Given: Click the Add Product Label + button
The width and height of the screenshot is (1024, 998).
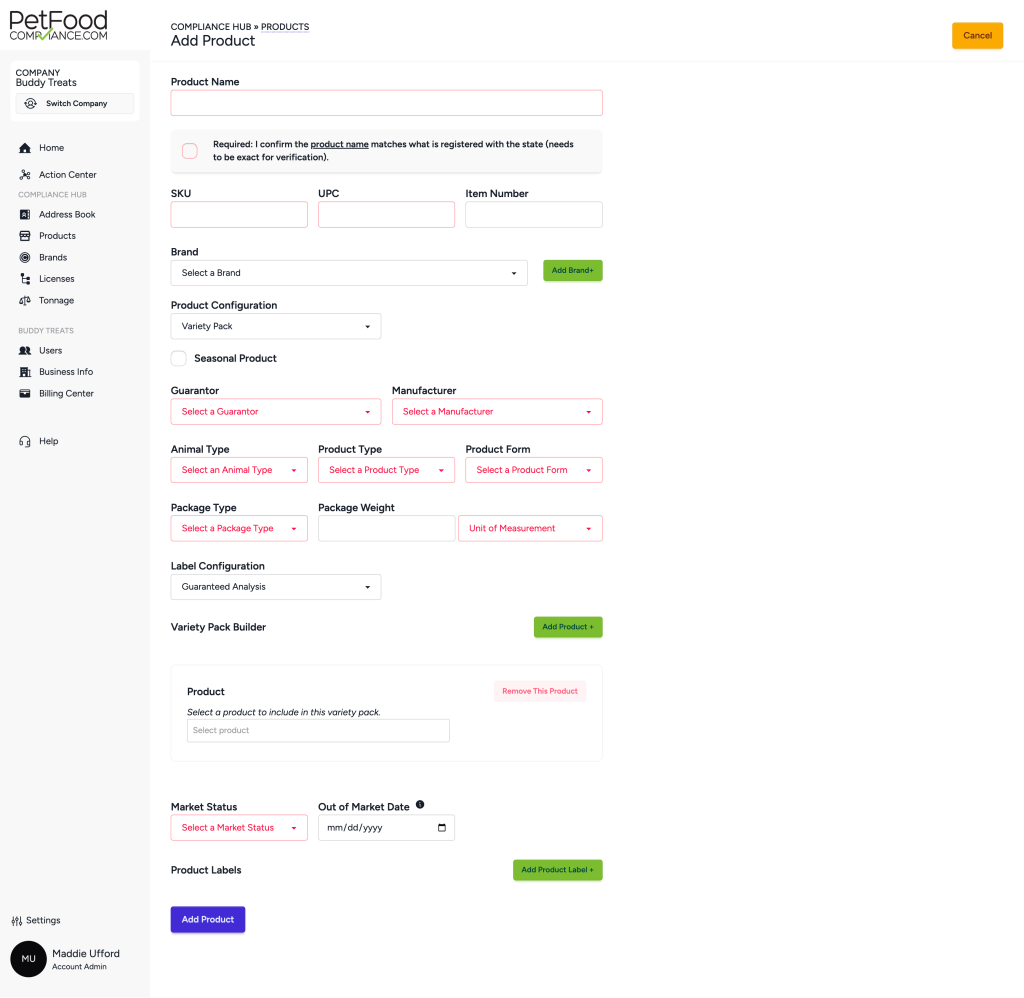Looking at the screenshot, I should (557, 870).
